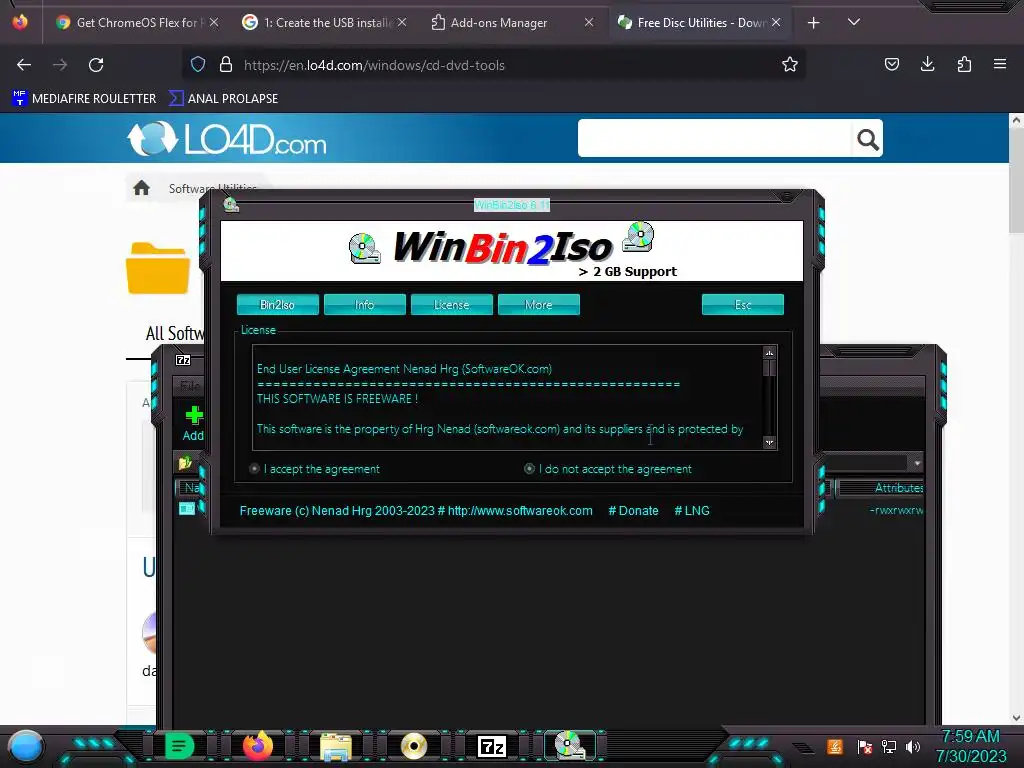
Task: Open File Explorer from taskbar
Action: [x=336, y=746]
